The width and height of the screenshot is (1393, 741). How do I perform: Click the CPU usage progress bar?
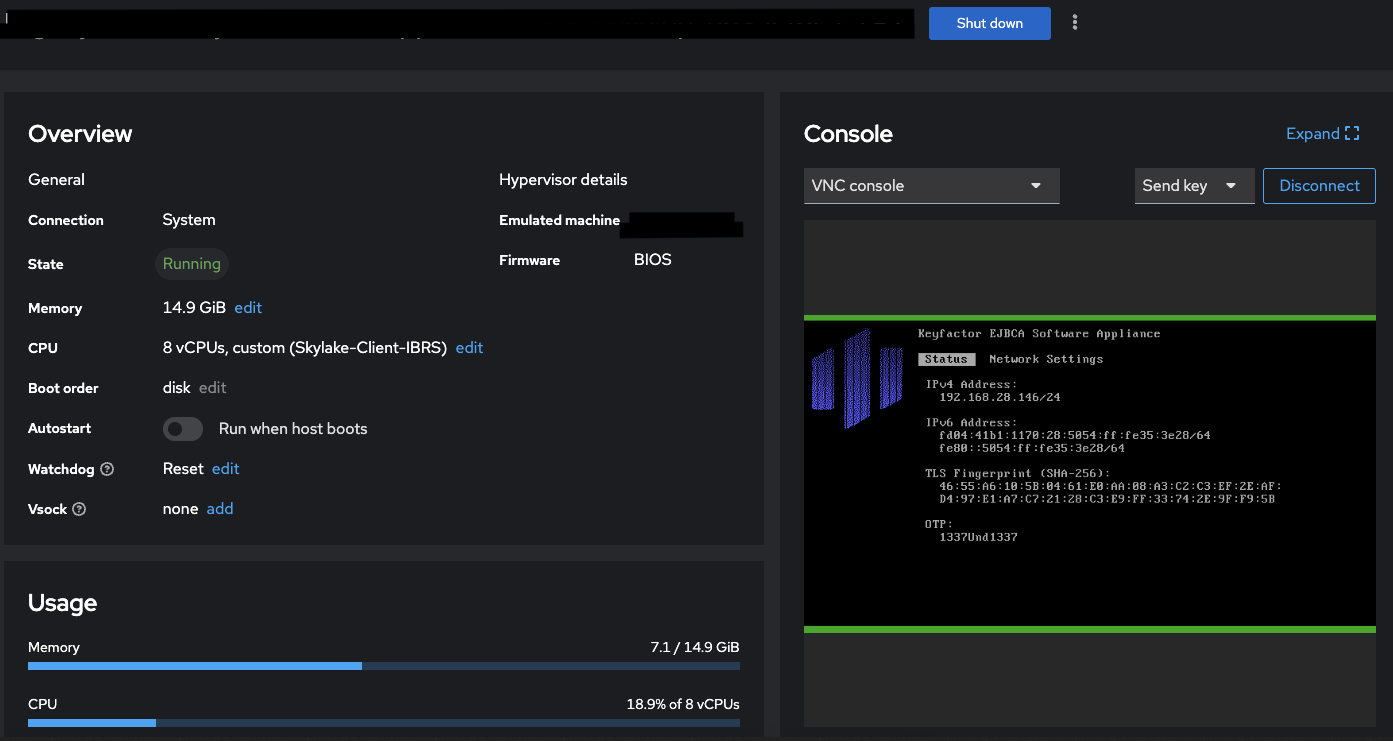[384, 723]
